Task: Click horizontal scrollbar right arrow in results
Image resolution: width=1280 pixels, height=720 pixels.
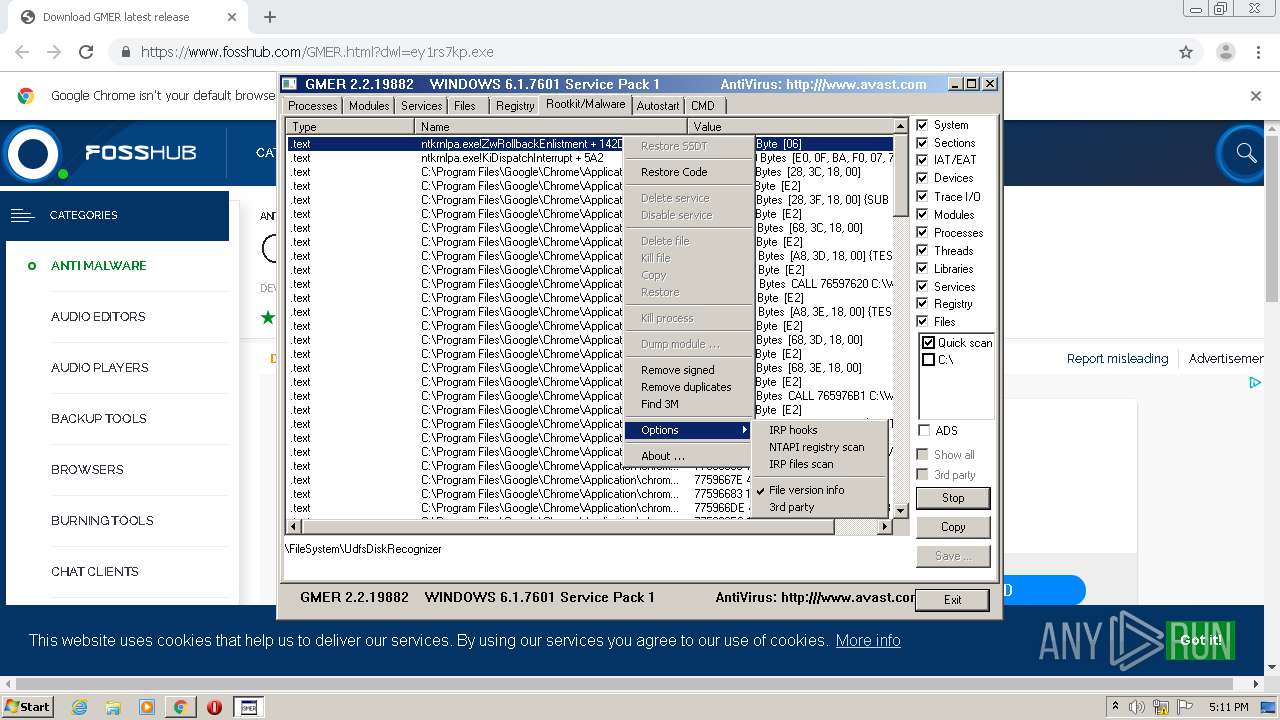Action: tap(884, 526)
